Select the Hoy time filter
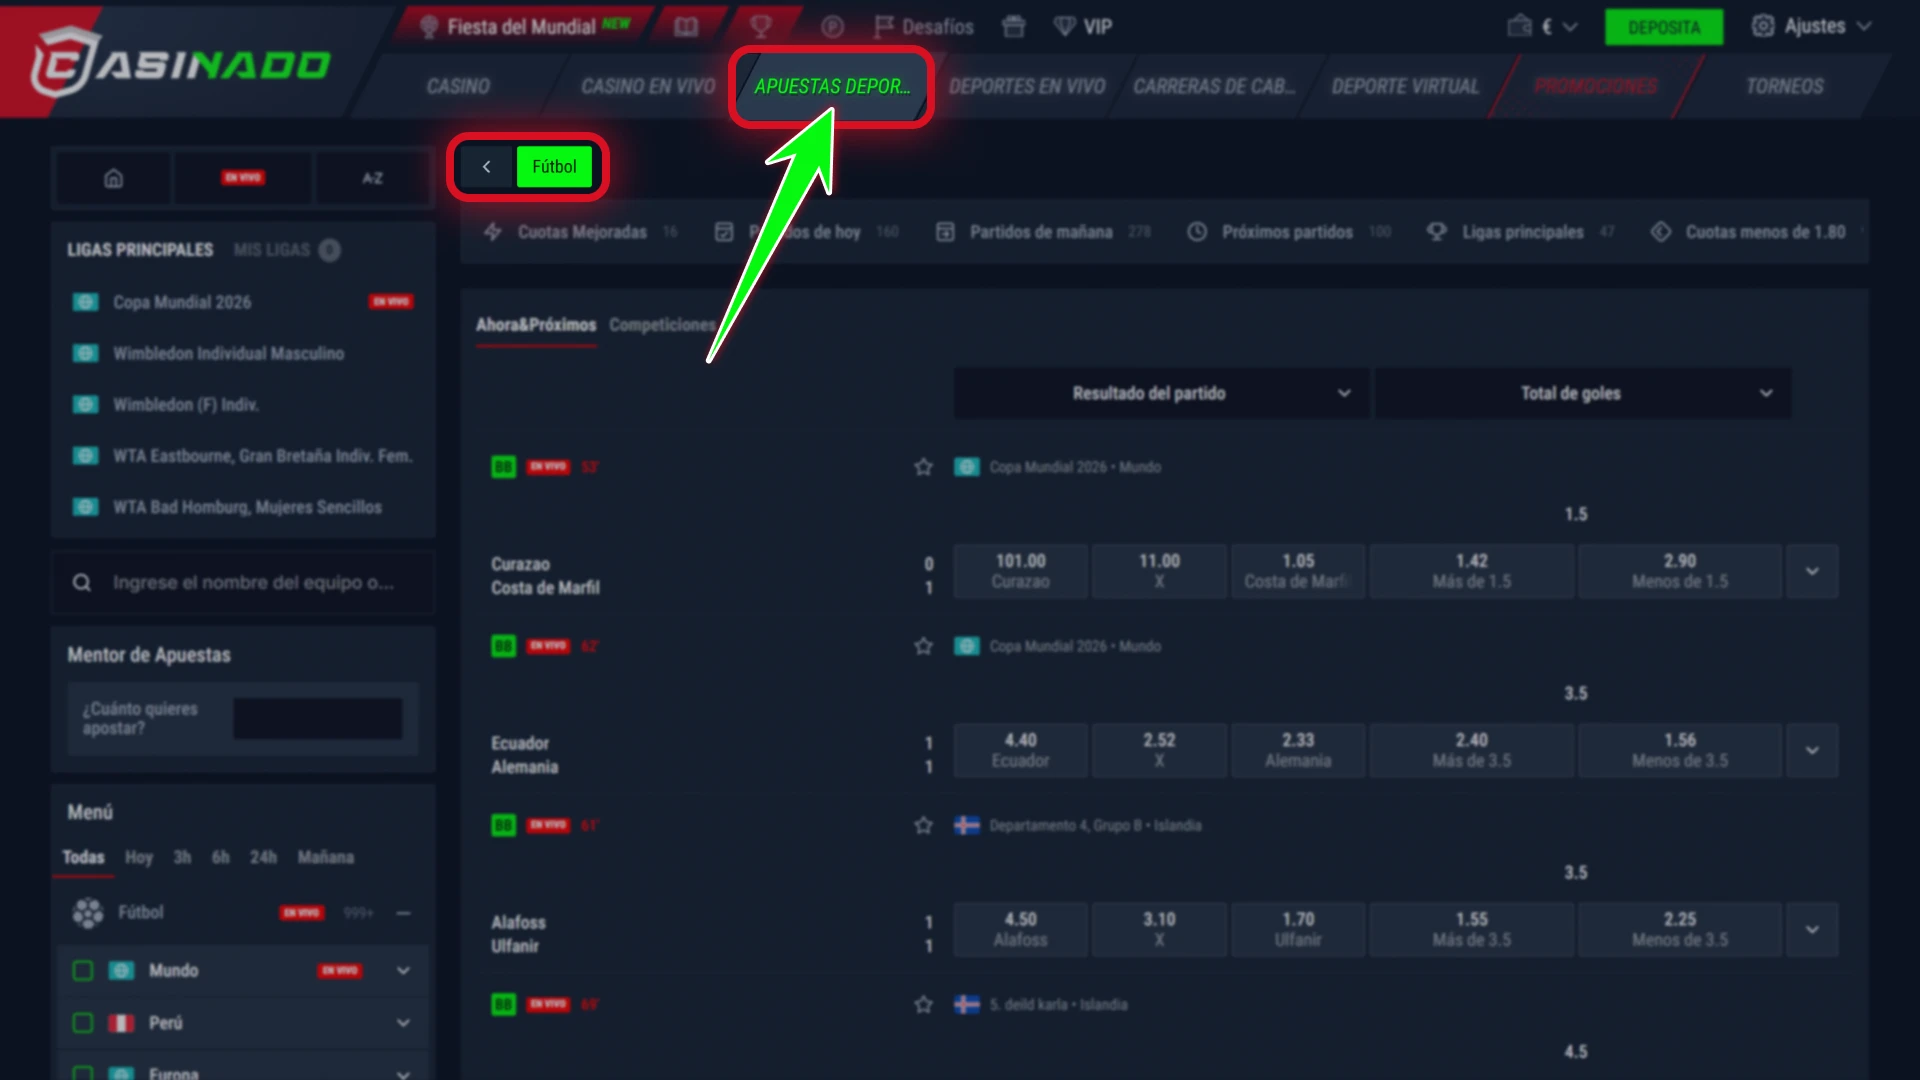The image size is (1920, 1080). (x=139, y=857)
